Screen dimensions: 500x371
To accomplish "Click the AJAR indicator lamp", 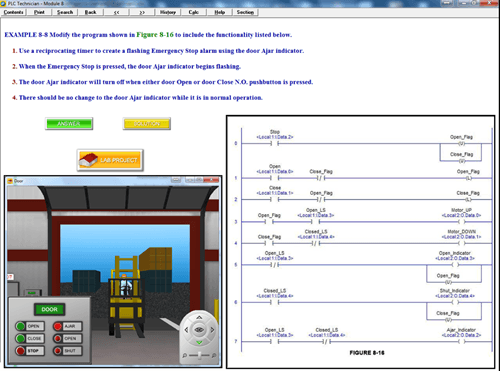I will 58,326.
